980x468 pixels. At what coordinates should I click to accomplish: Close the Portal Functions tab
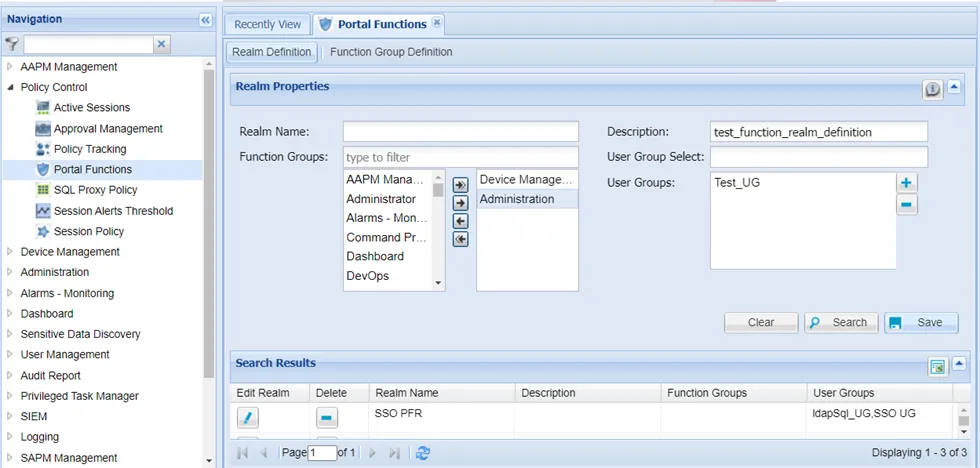pyautogui.click(x=437, y=22)
